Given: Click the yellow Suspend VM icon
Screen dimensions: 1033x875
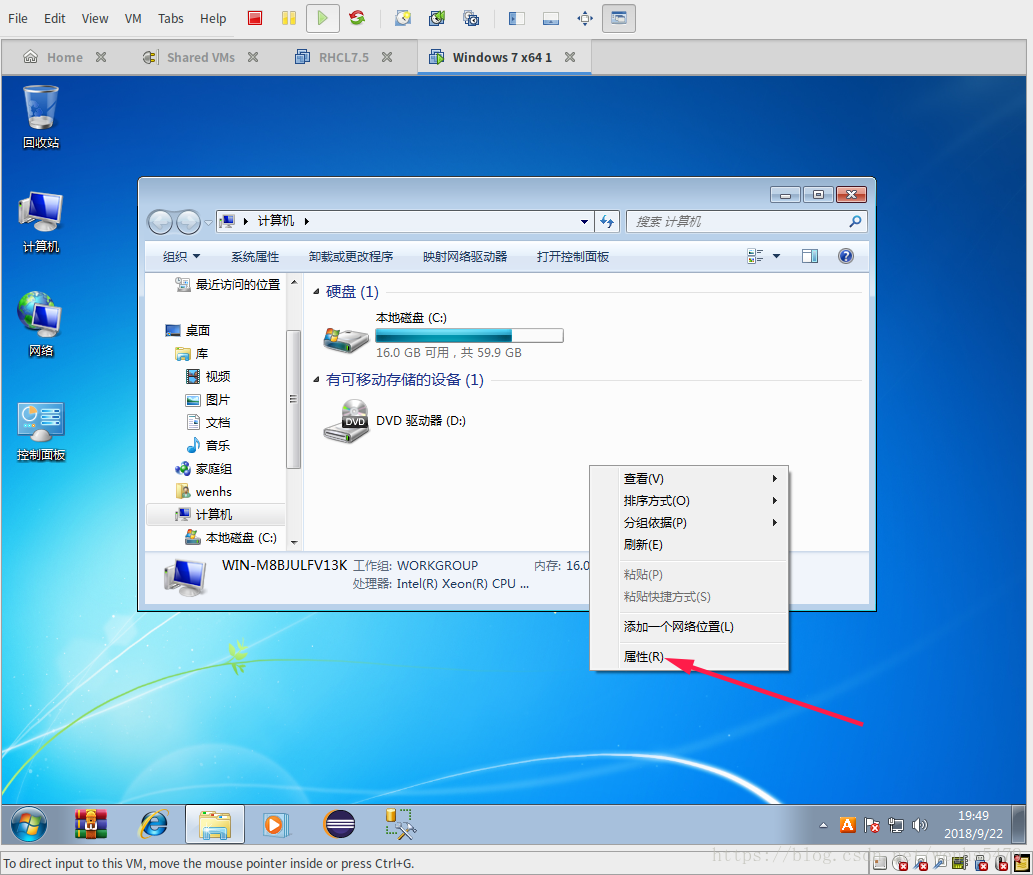Looking at the screenshot, I should click(x=289, y=18).
